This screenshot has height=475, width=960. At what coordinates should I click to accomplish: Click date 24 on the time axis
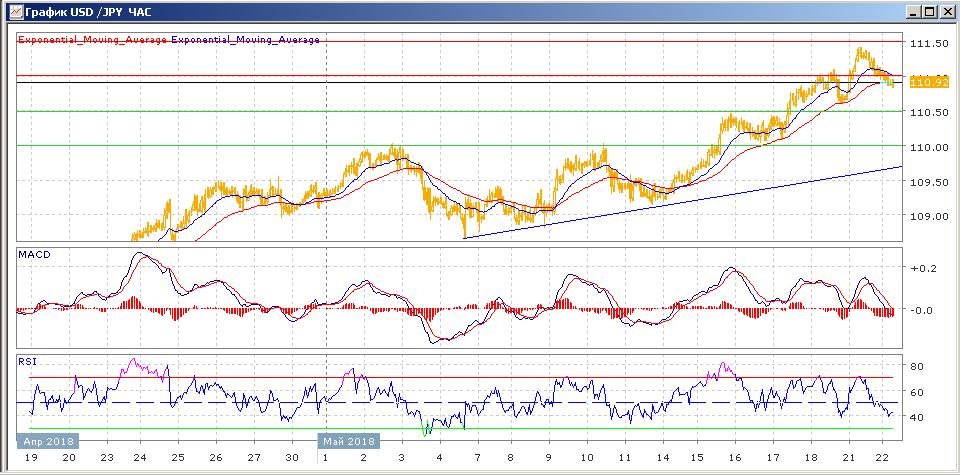(139, 457)
